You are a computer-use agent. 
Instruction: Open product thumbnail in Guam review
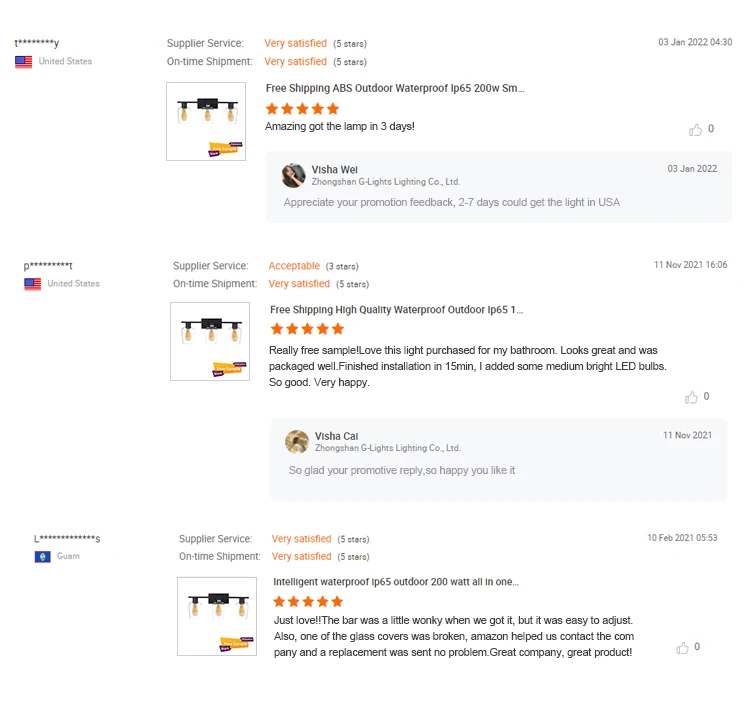[x=217, y=616]
